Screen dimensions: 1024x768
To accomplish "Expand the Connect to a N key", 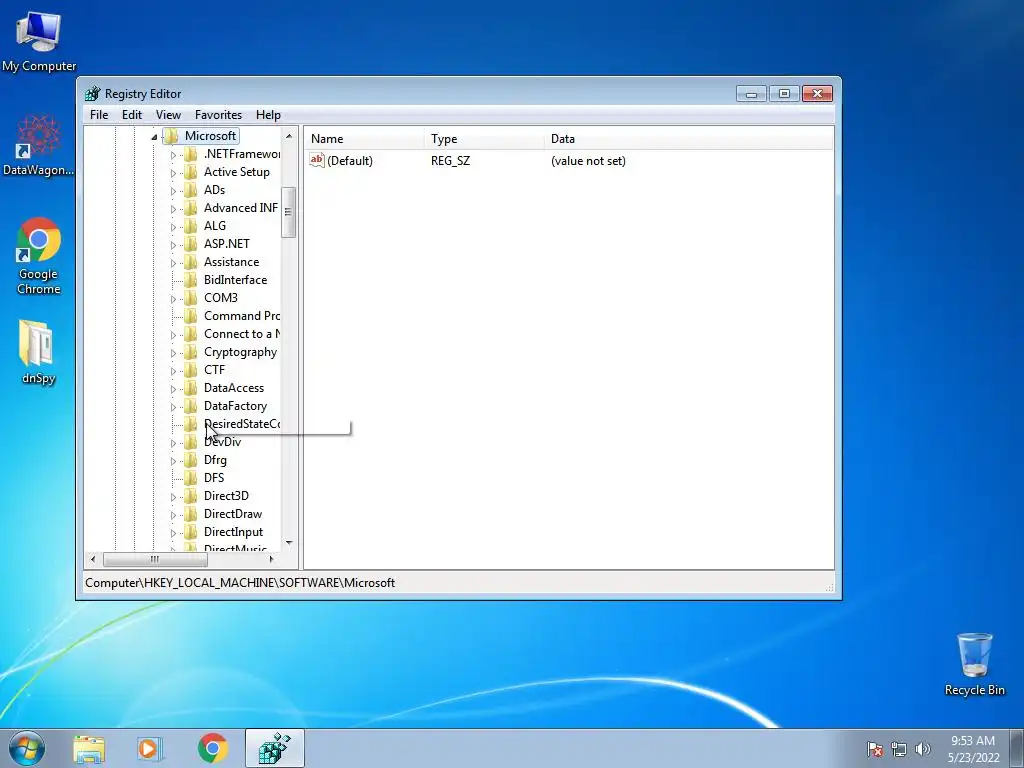I will coord(173,335).
